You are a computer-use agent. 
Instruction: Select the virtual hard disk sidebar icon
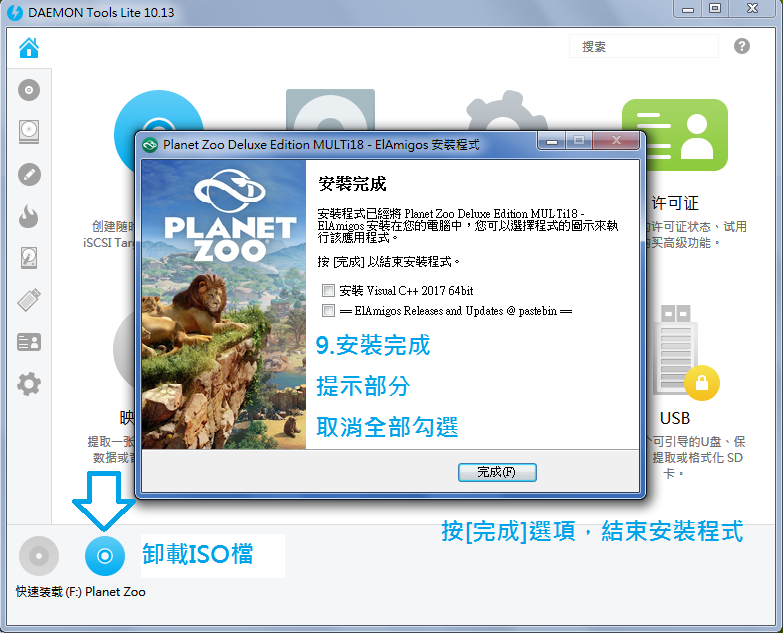pos(29,258)
